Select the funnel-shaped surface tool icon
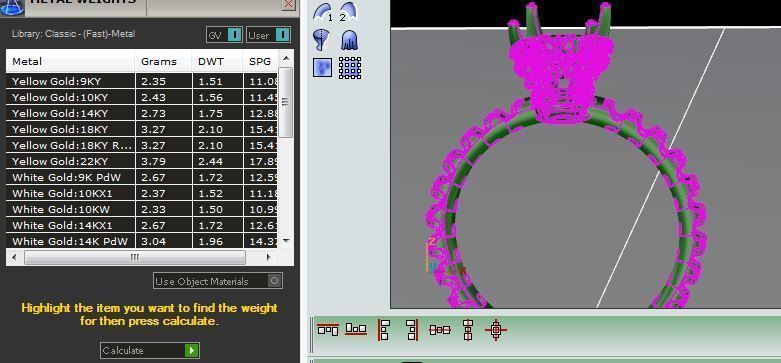Screen dimensions: 781x363 click(321, 39)
